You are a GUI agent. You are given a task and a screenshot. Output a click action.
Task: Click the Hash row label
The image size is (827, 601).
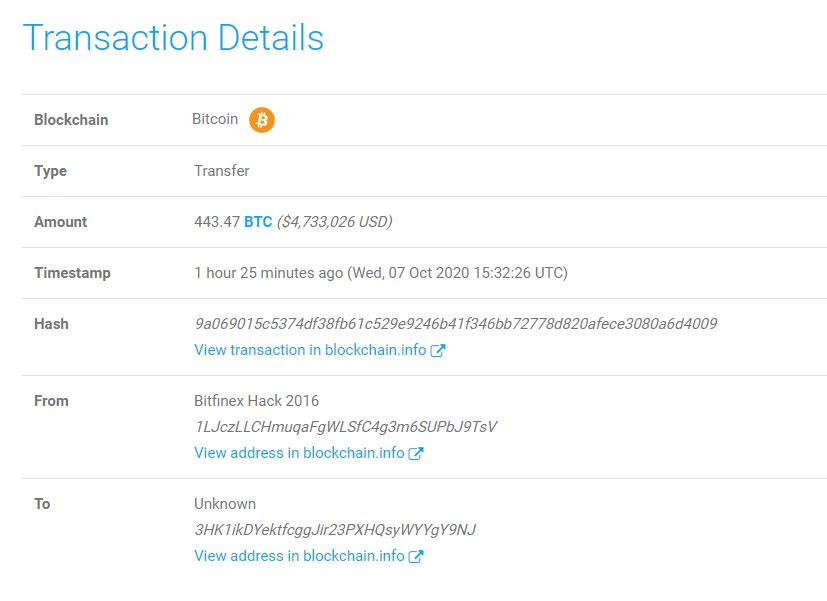coord(51,324)
